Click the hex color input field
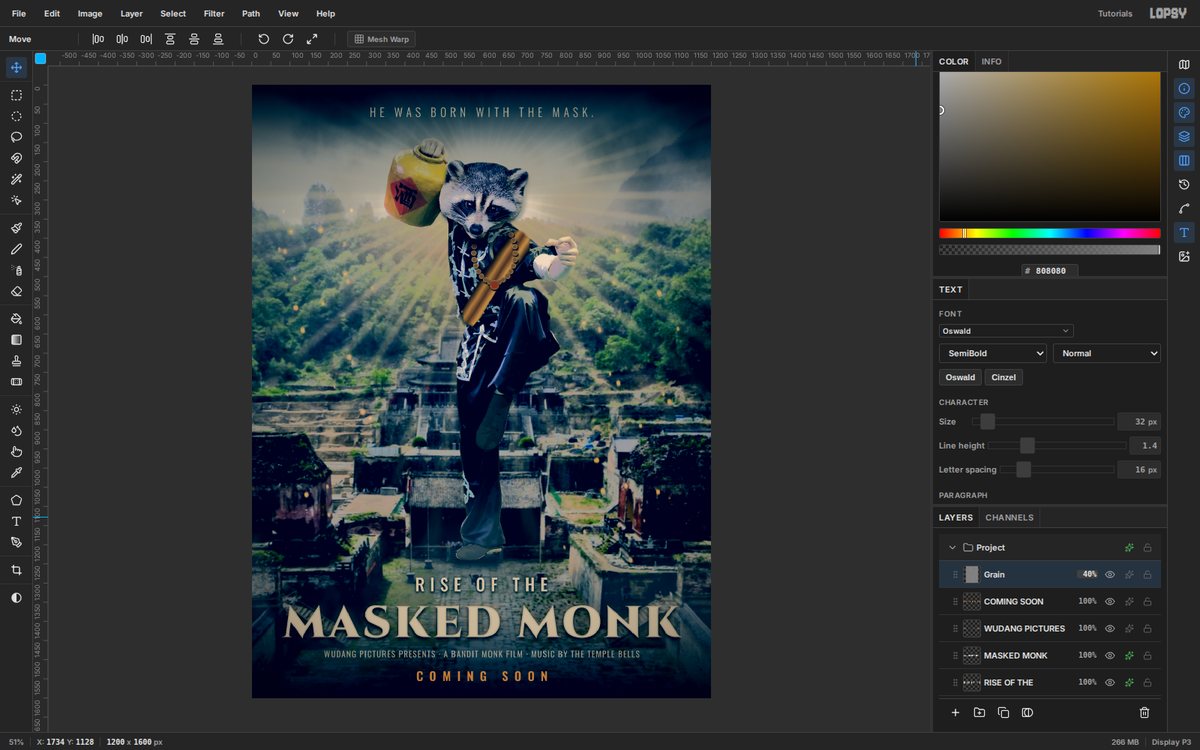The height and width of the screenshot is (750, 1200). click(1050, 271)
